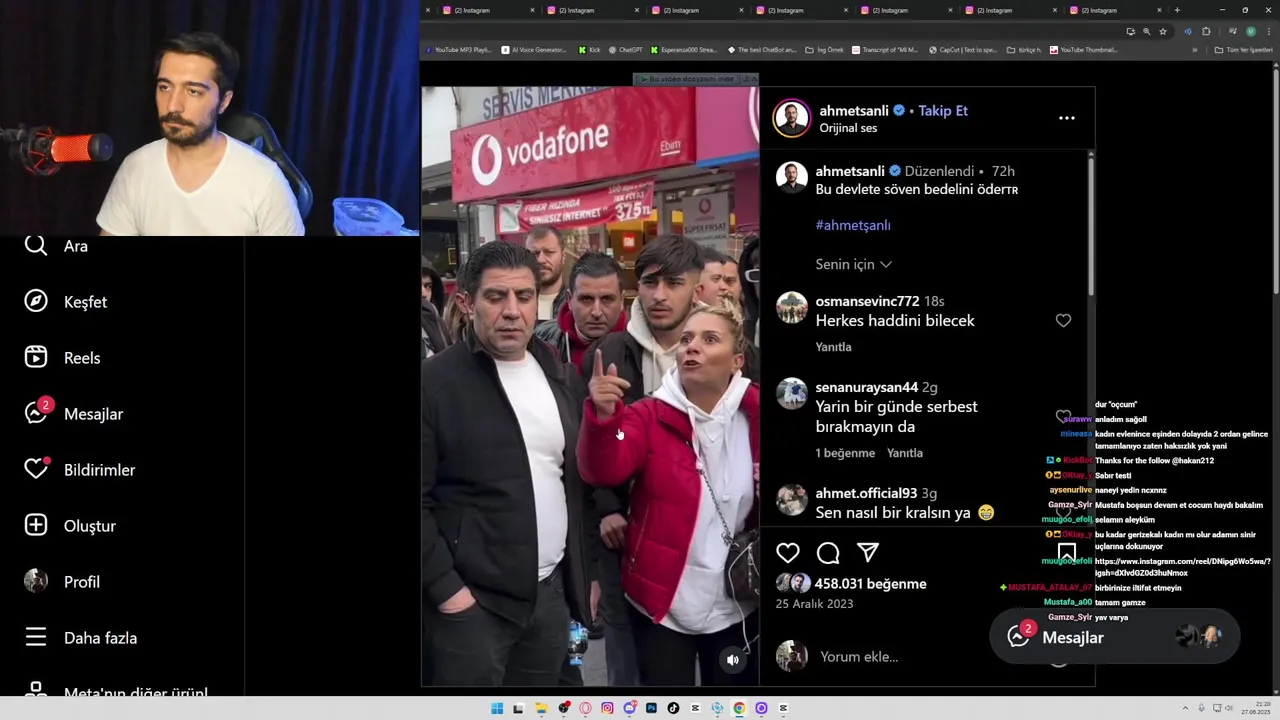The image size is (1280, 720).
Task: Save the post with bookmark icon
Action: 1067,553
